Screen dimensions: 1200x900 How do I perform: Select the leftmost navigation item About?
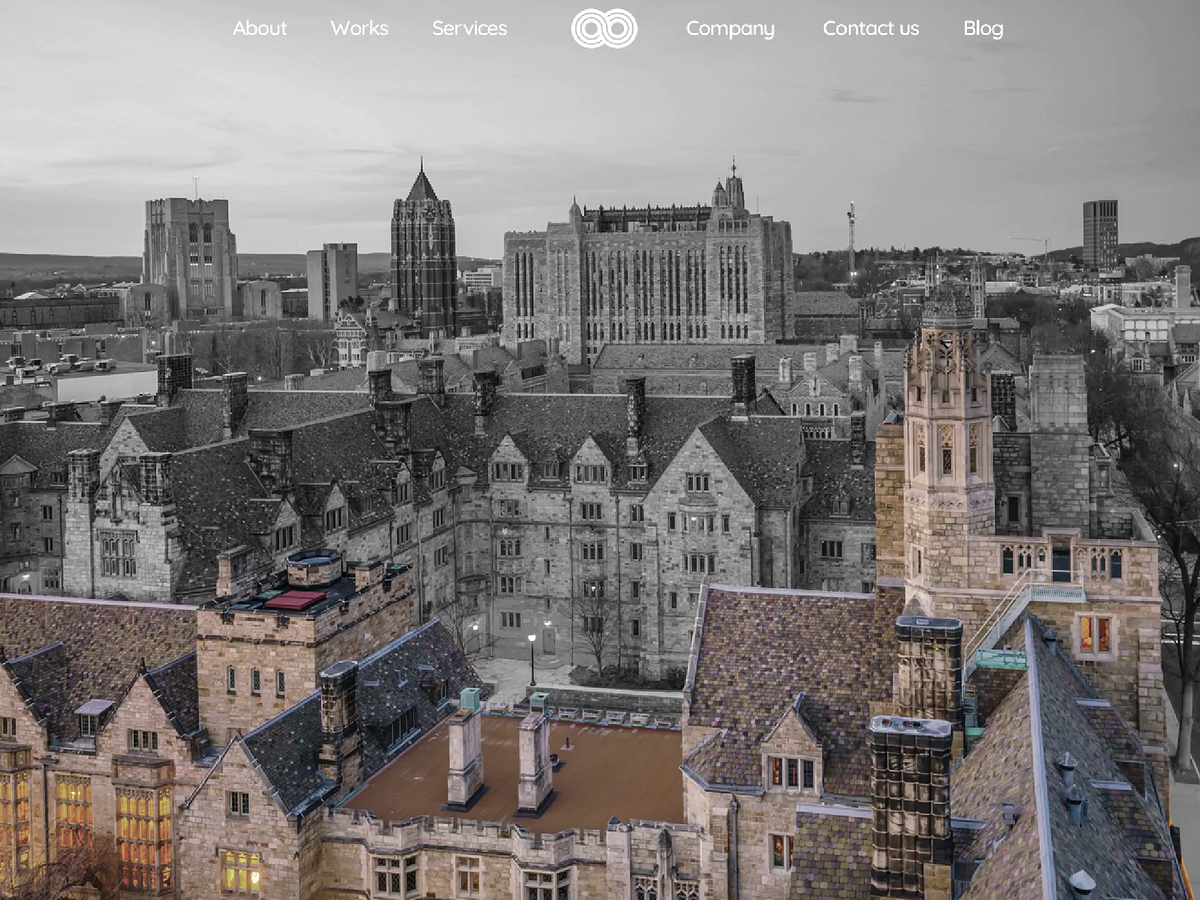click(259, 29)
